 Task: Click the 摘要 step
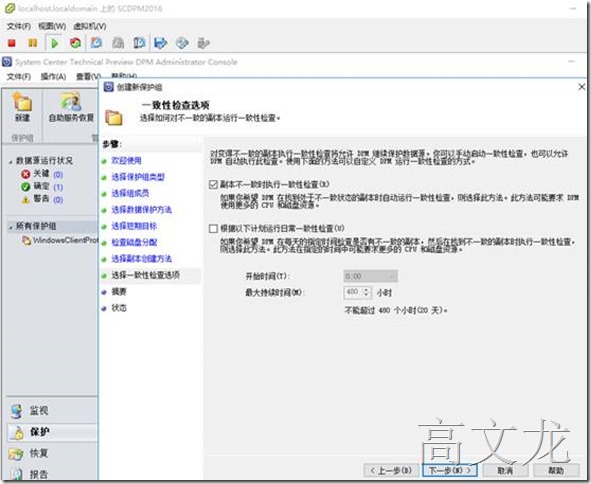tap(119, 292)
